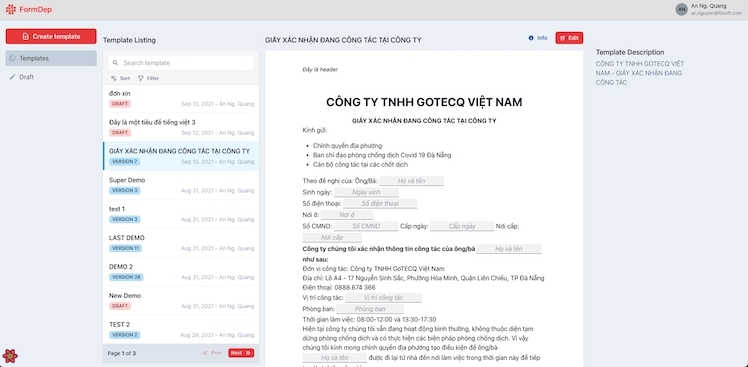Select the New Demo template

click(181, 301)
